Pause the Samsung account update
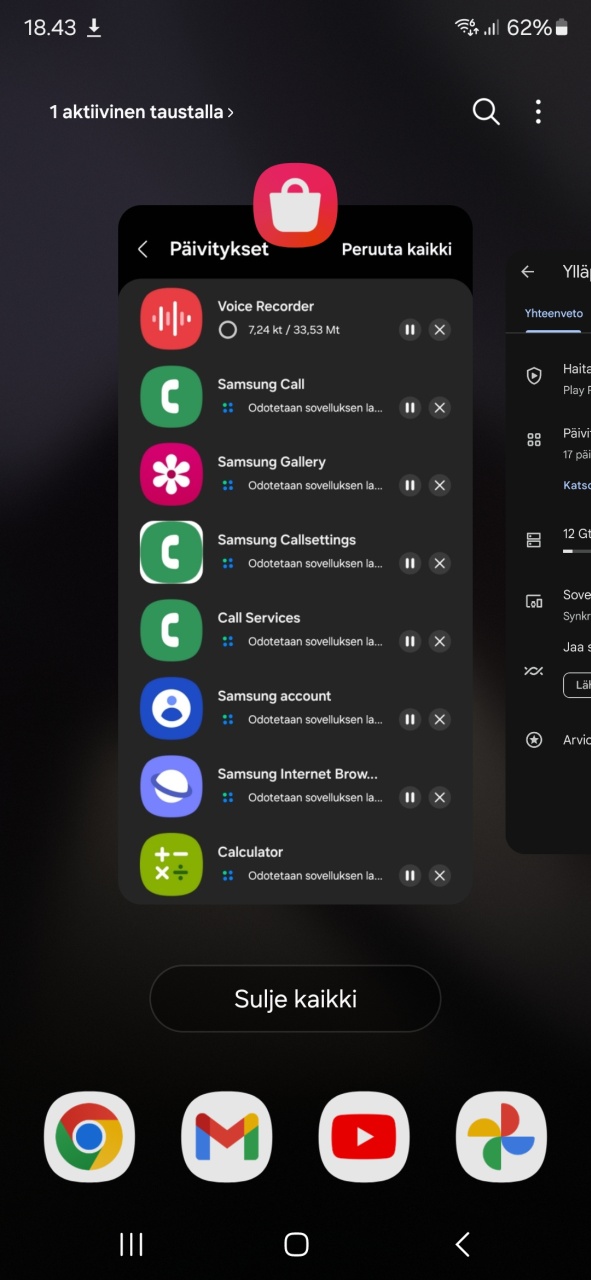 [x=409, y=719]
